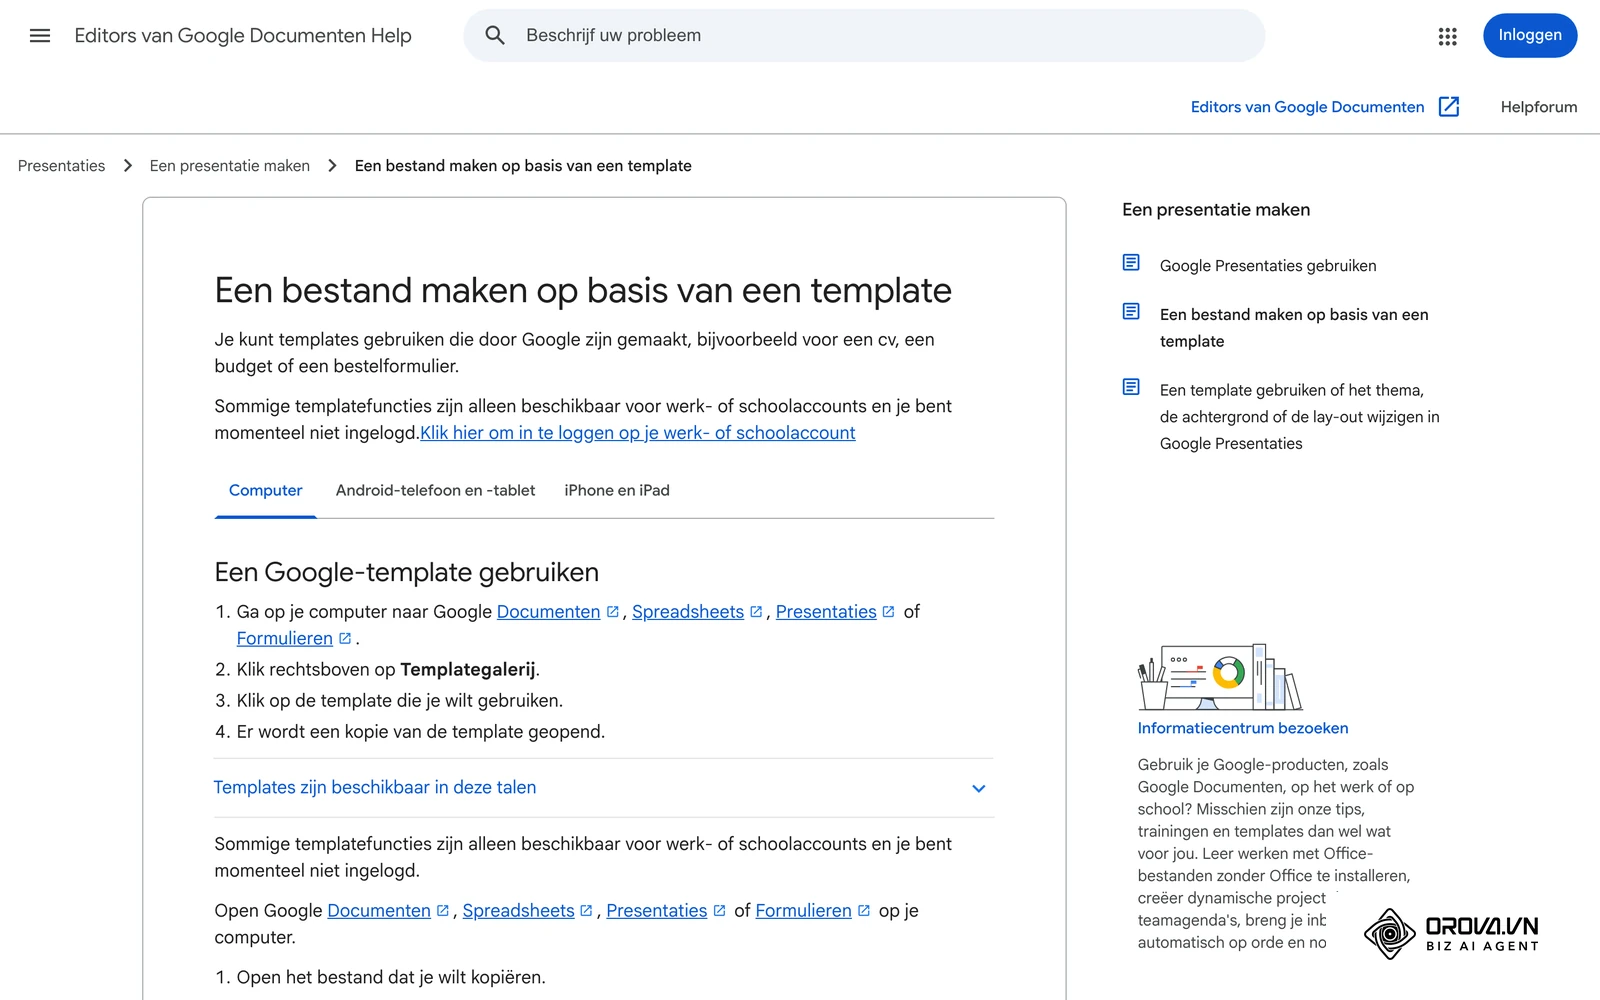Open Spreadsheets link in Open Google line
This screenshot has width=1600, height=1000.
click(x=518, y=911)
